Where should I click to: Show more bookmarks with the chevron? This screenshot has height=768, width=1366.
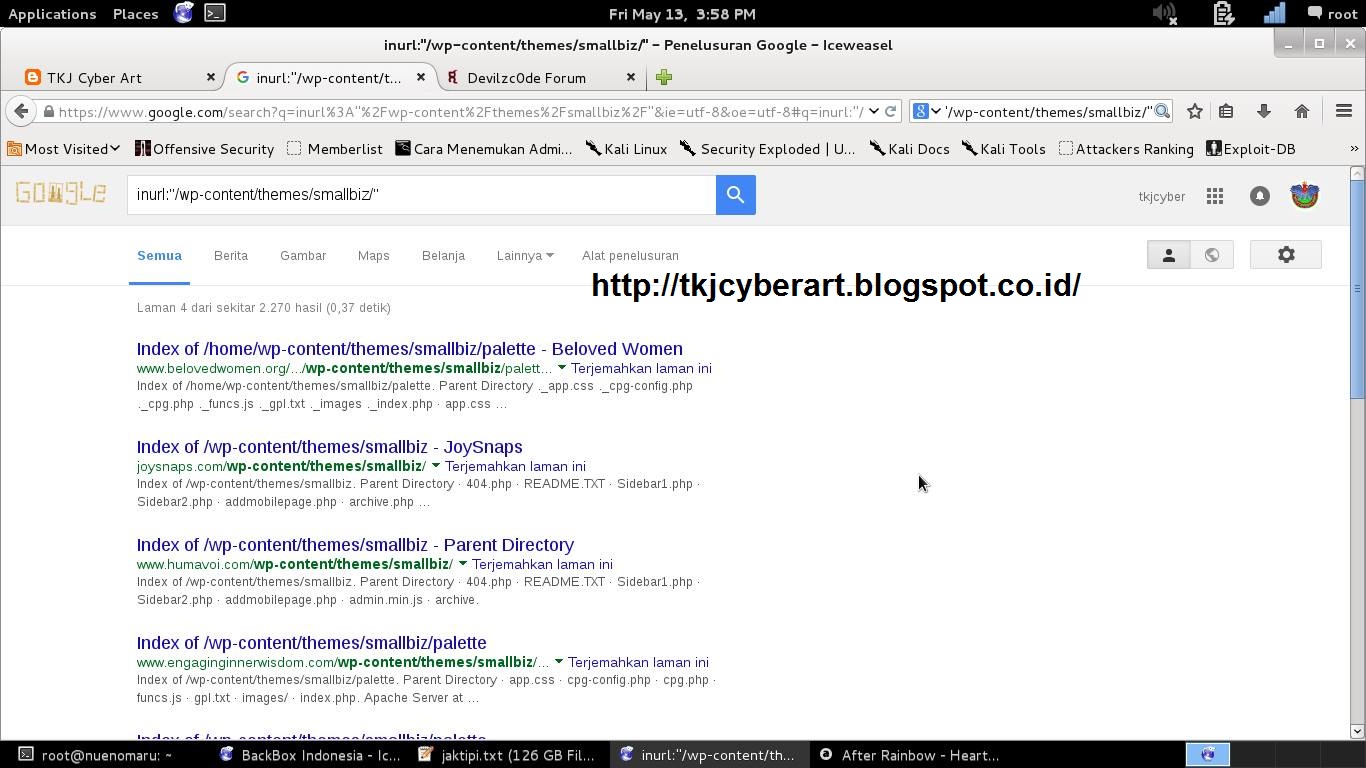tap(1354, 149)
